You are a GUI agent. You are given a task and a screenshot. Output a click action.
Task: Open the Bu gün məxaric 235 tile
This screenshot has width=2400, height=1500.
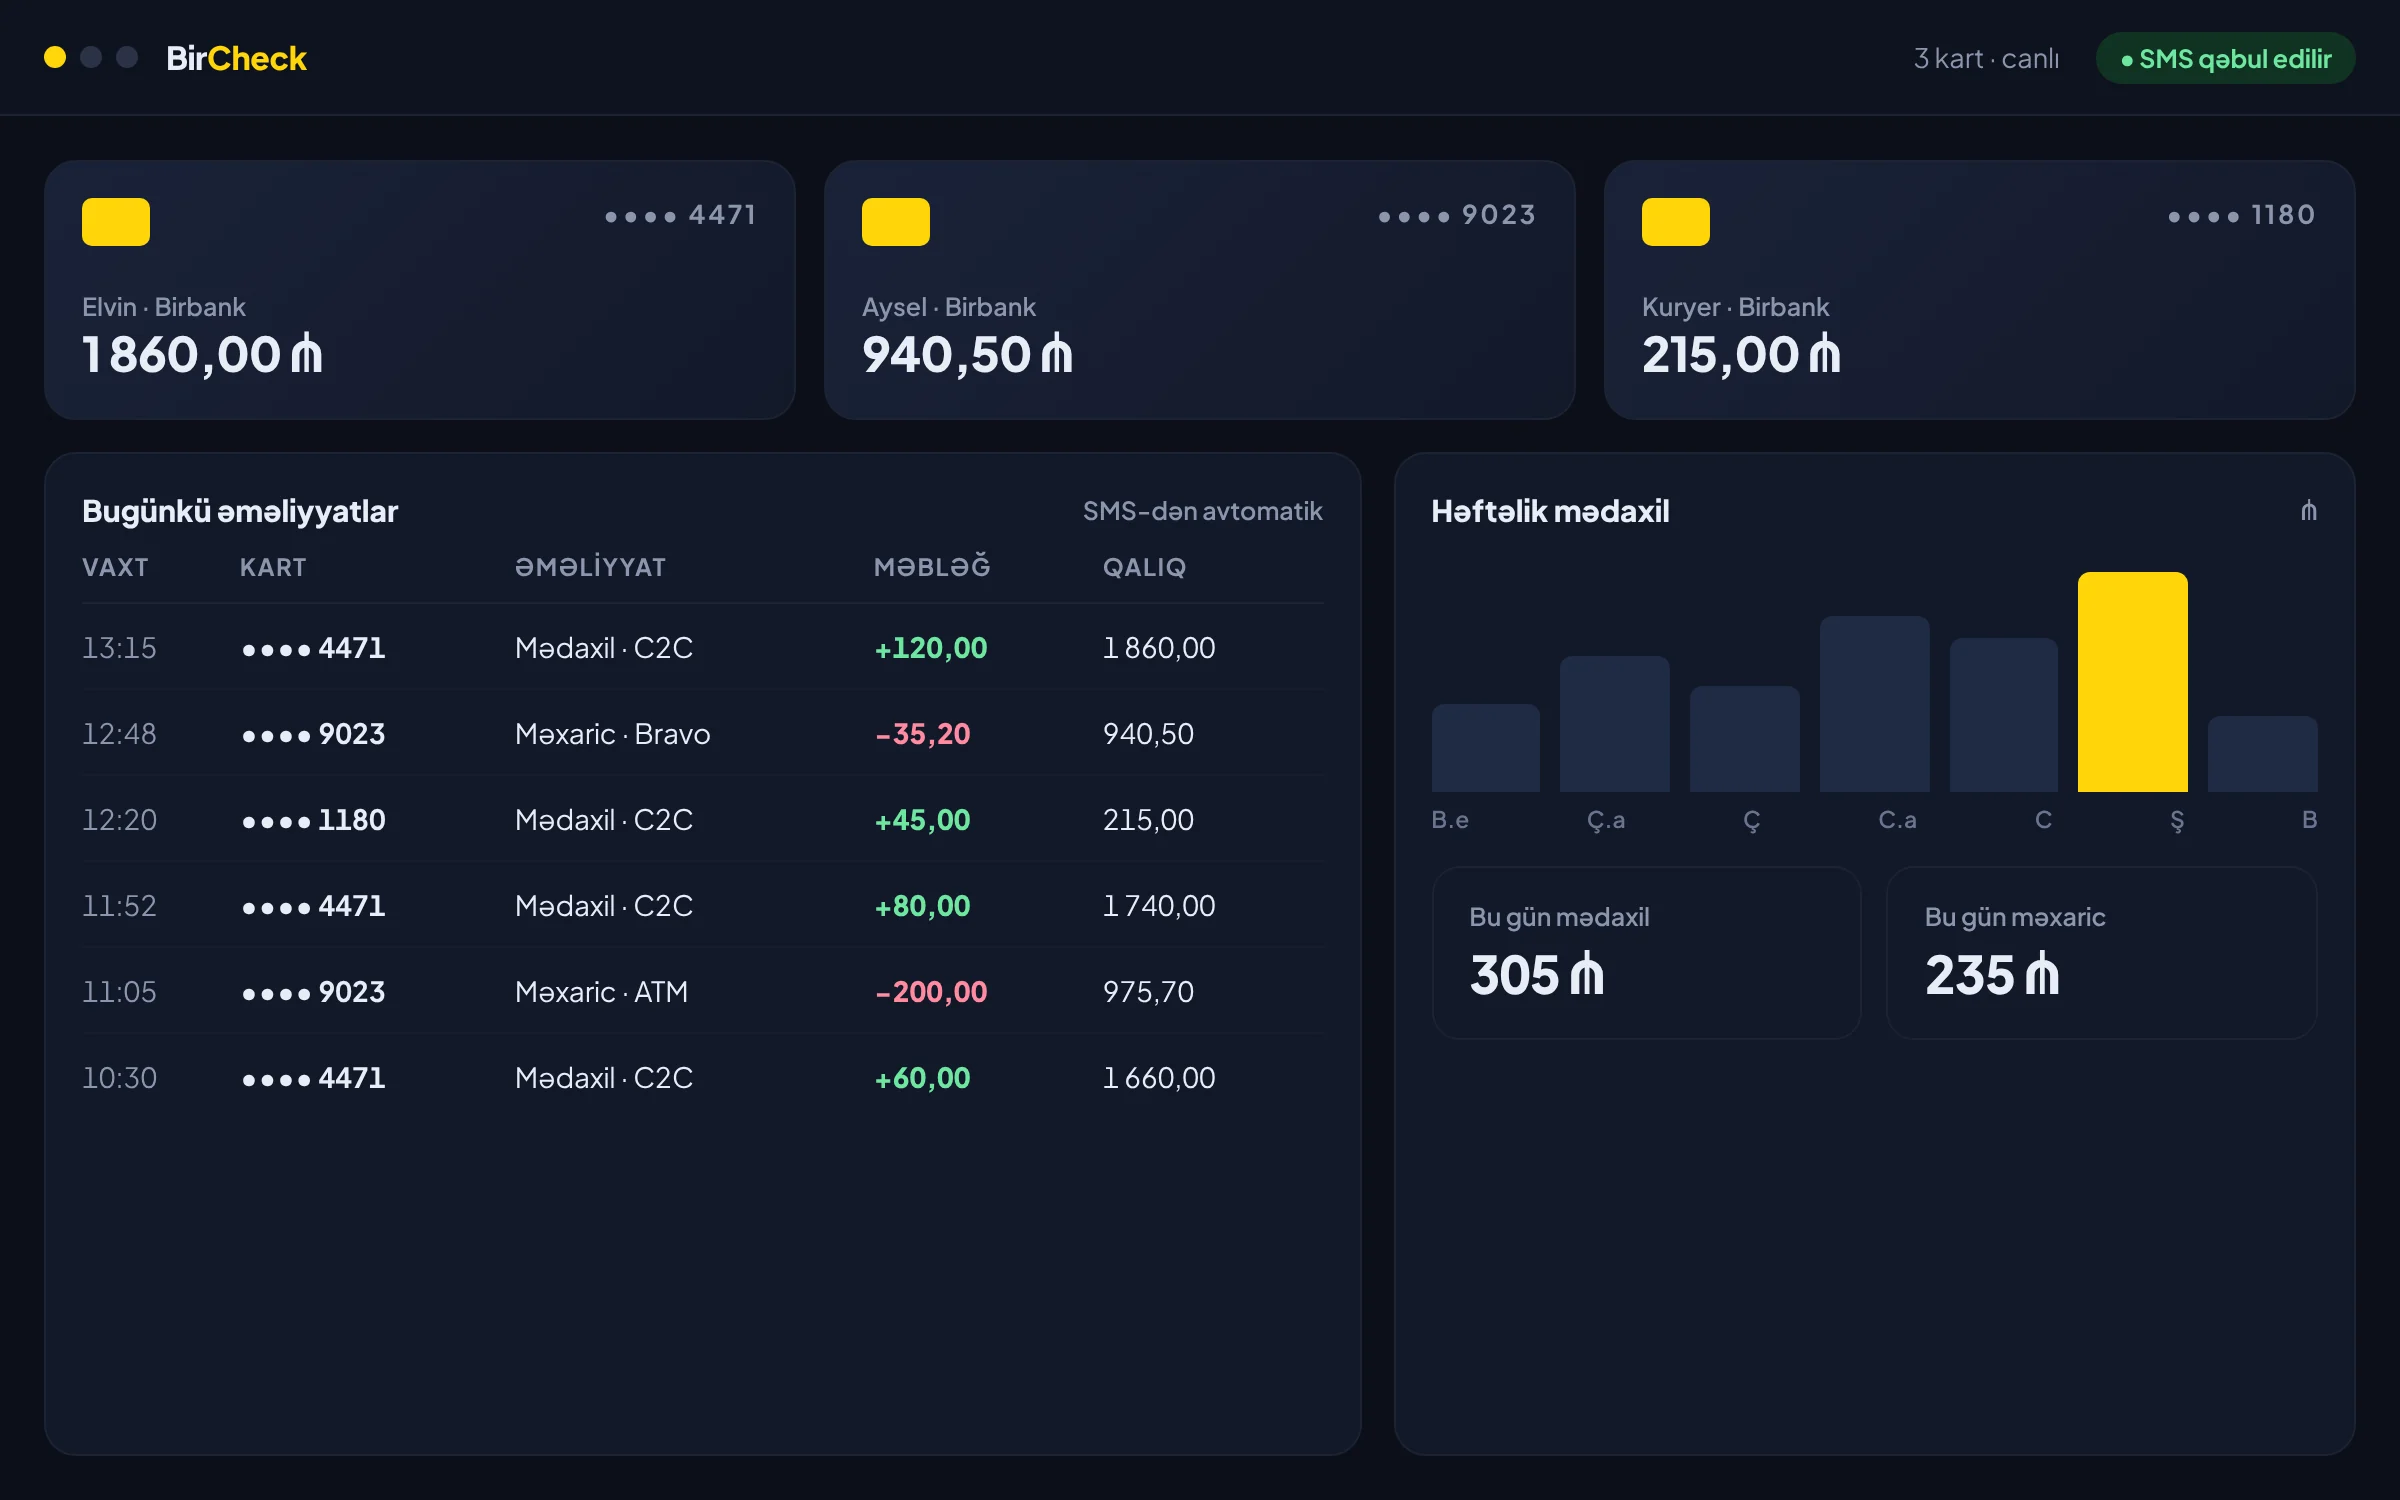pos(2101,953)
